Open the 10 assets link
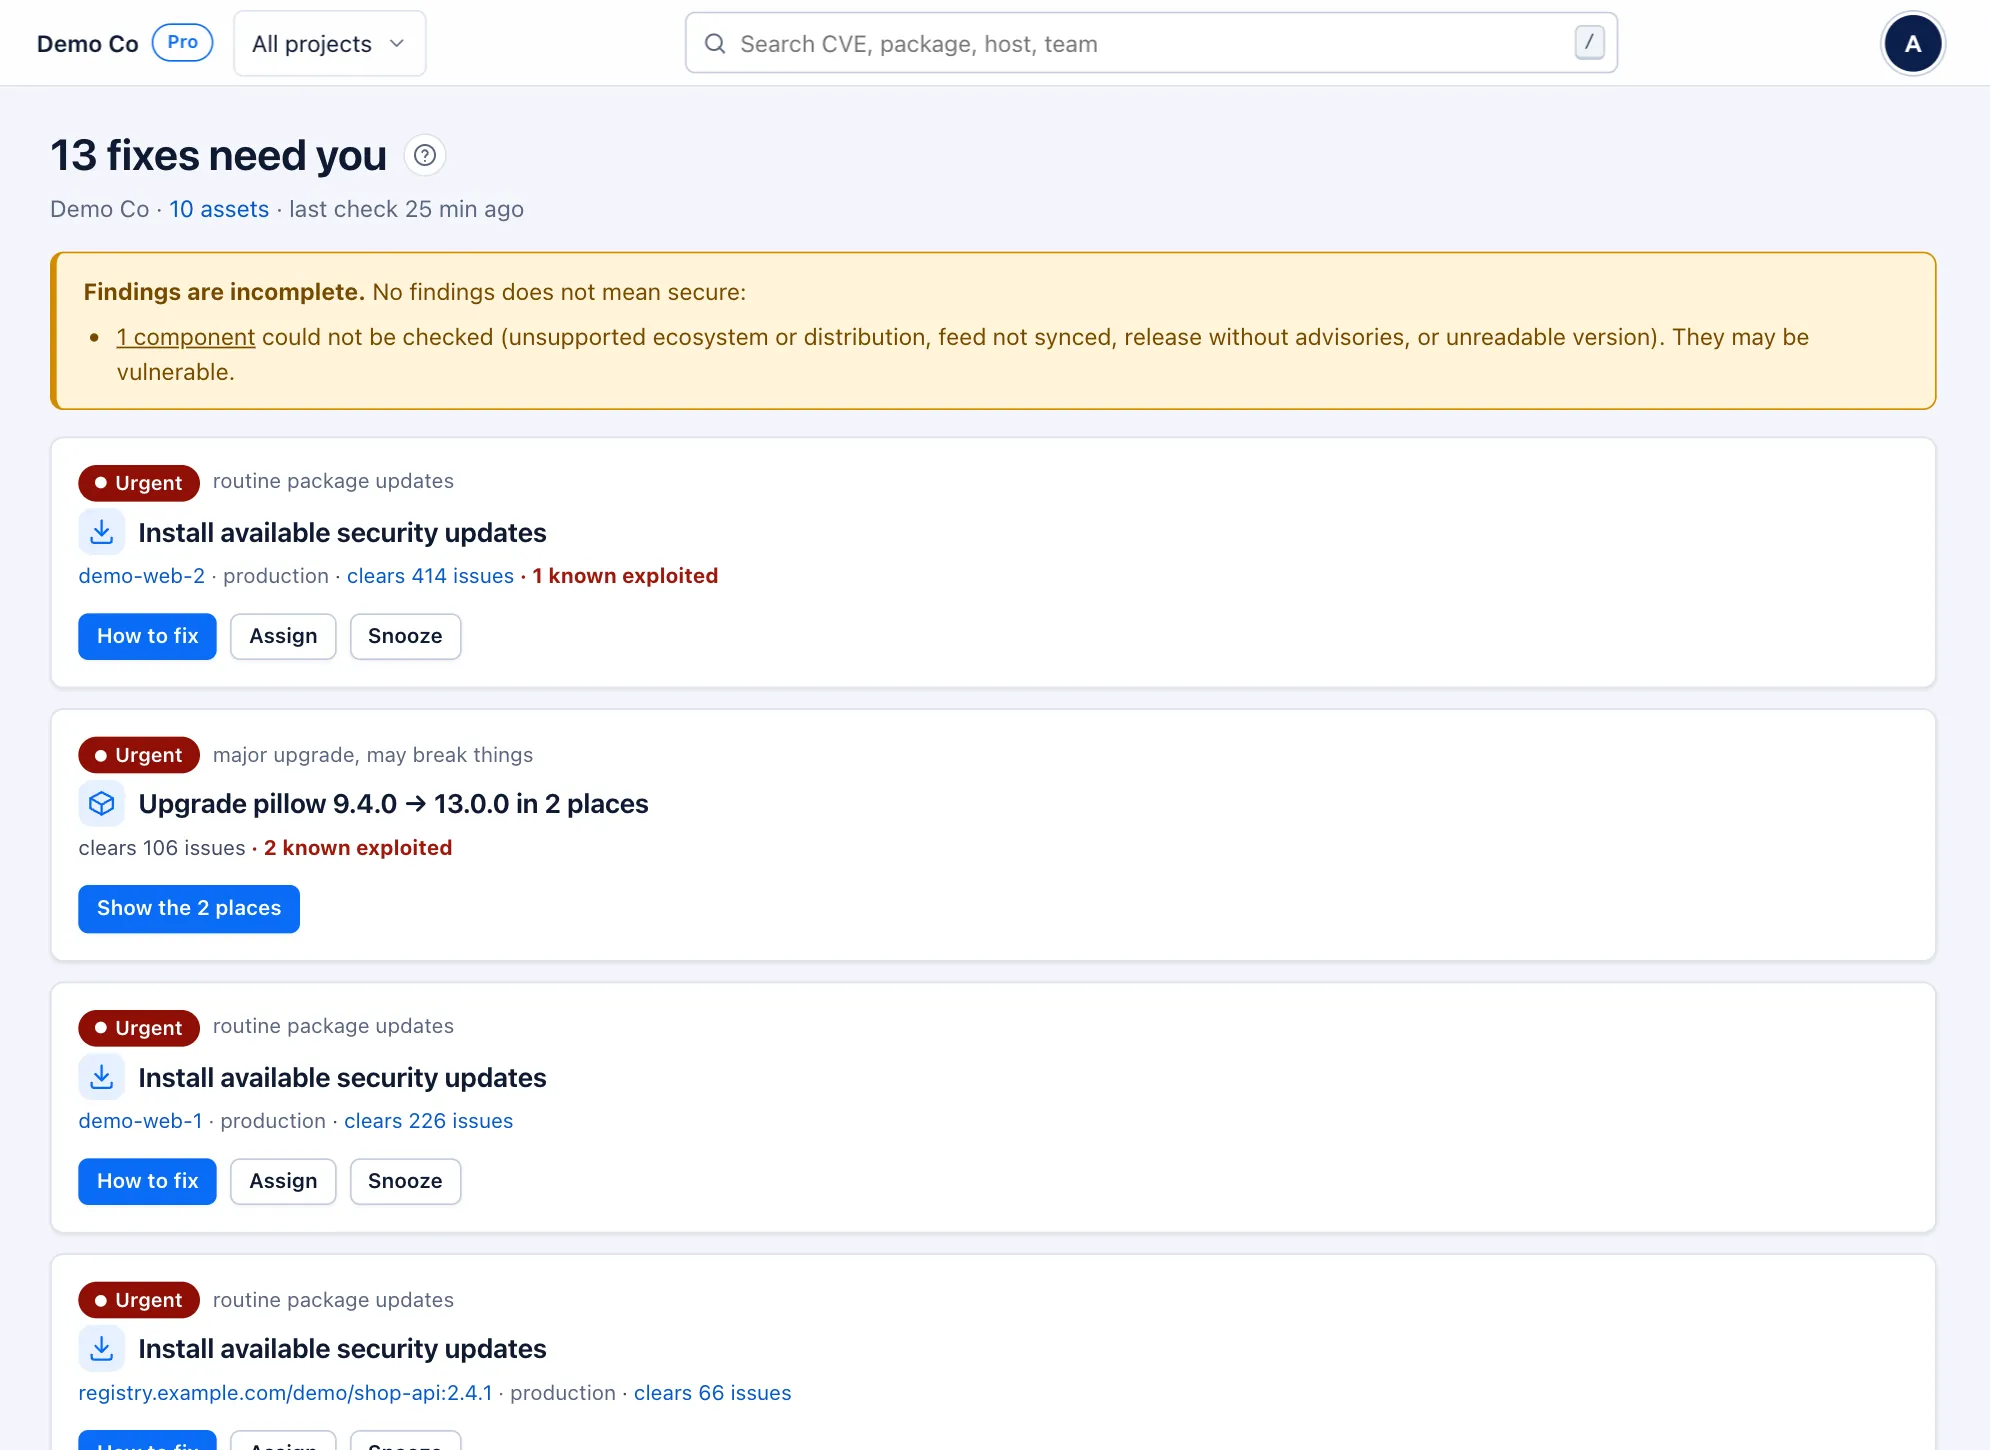1990x1450 pixels. pyautogui.click(x=219, y=209)
